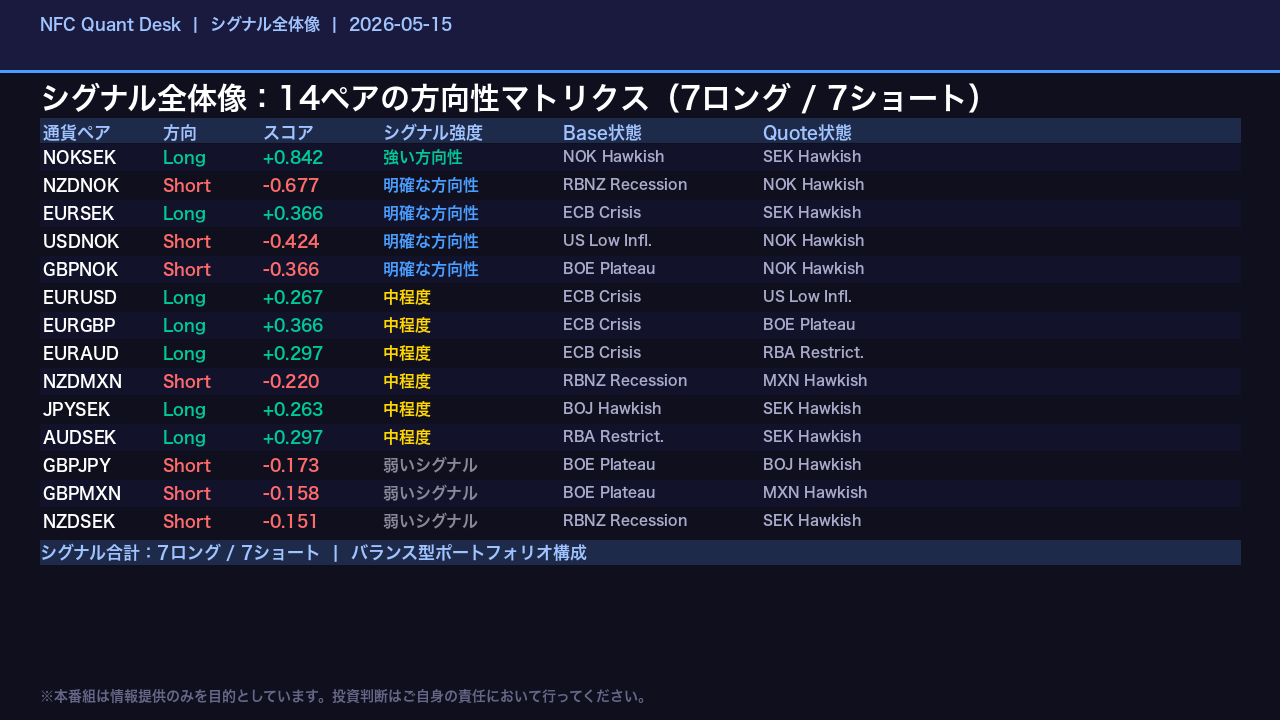
Task: Click the シグナル合計 summary line
Action: pos(640,553)
